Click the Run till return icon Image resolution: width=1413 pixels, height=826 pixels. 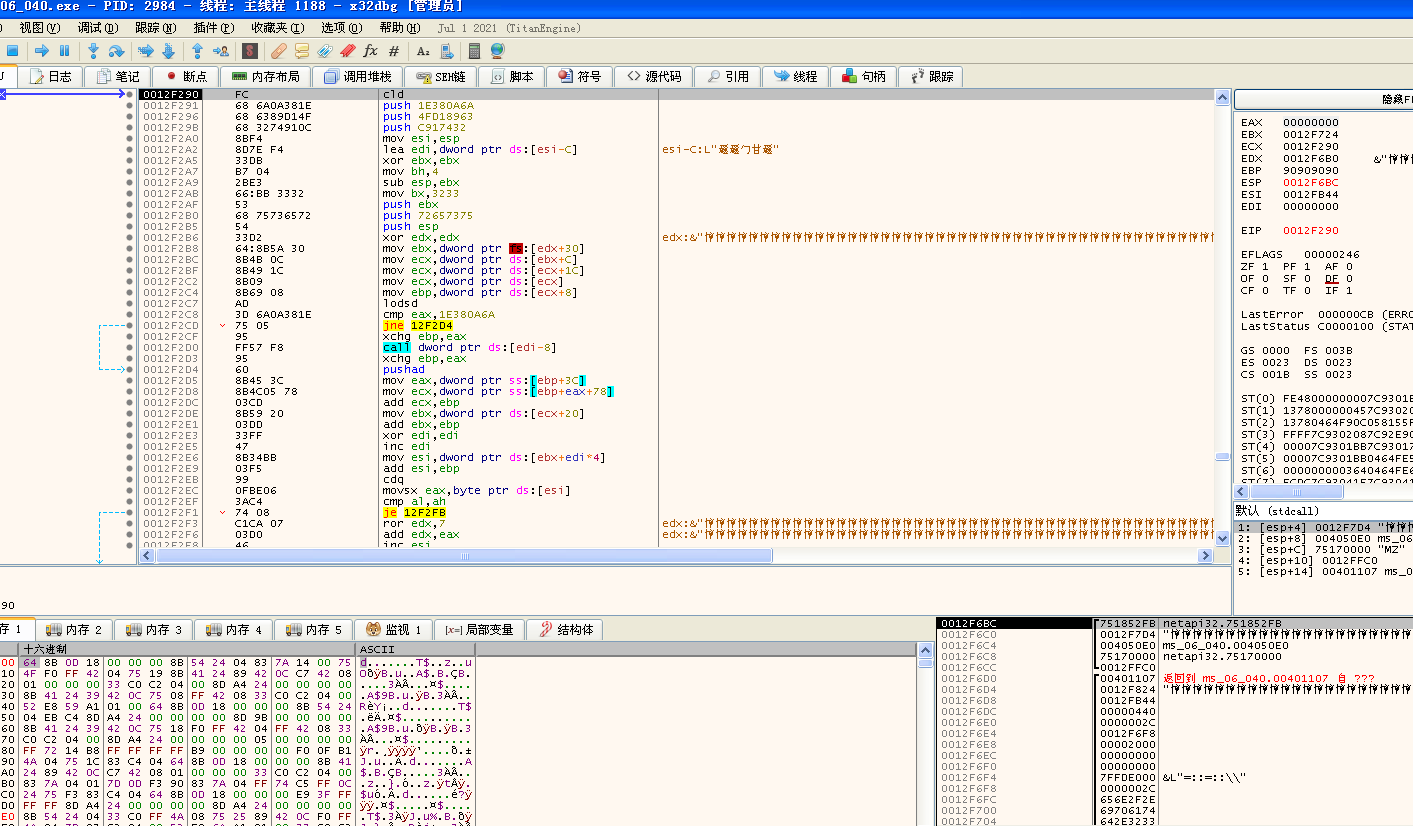[x=197, y=50]
